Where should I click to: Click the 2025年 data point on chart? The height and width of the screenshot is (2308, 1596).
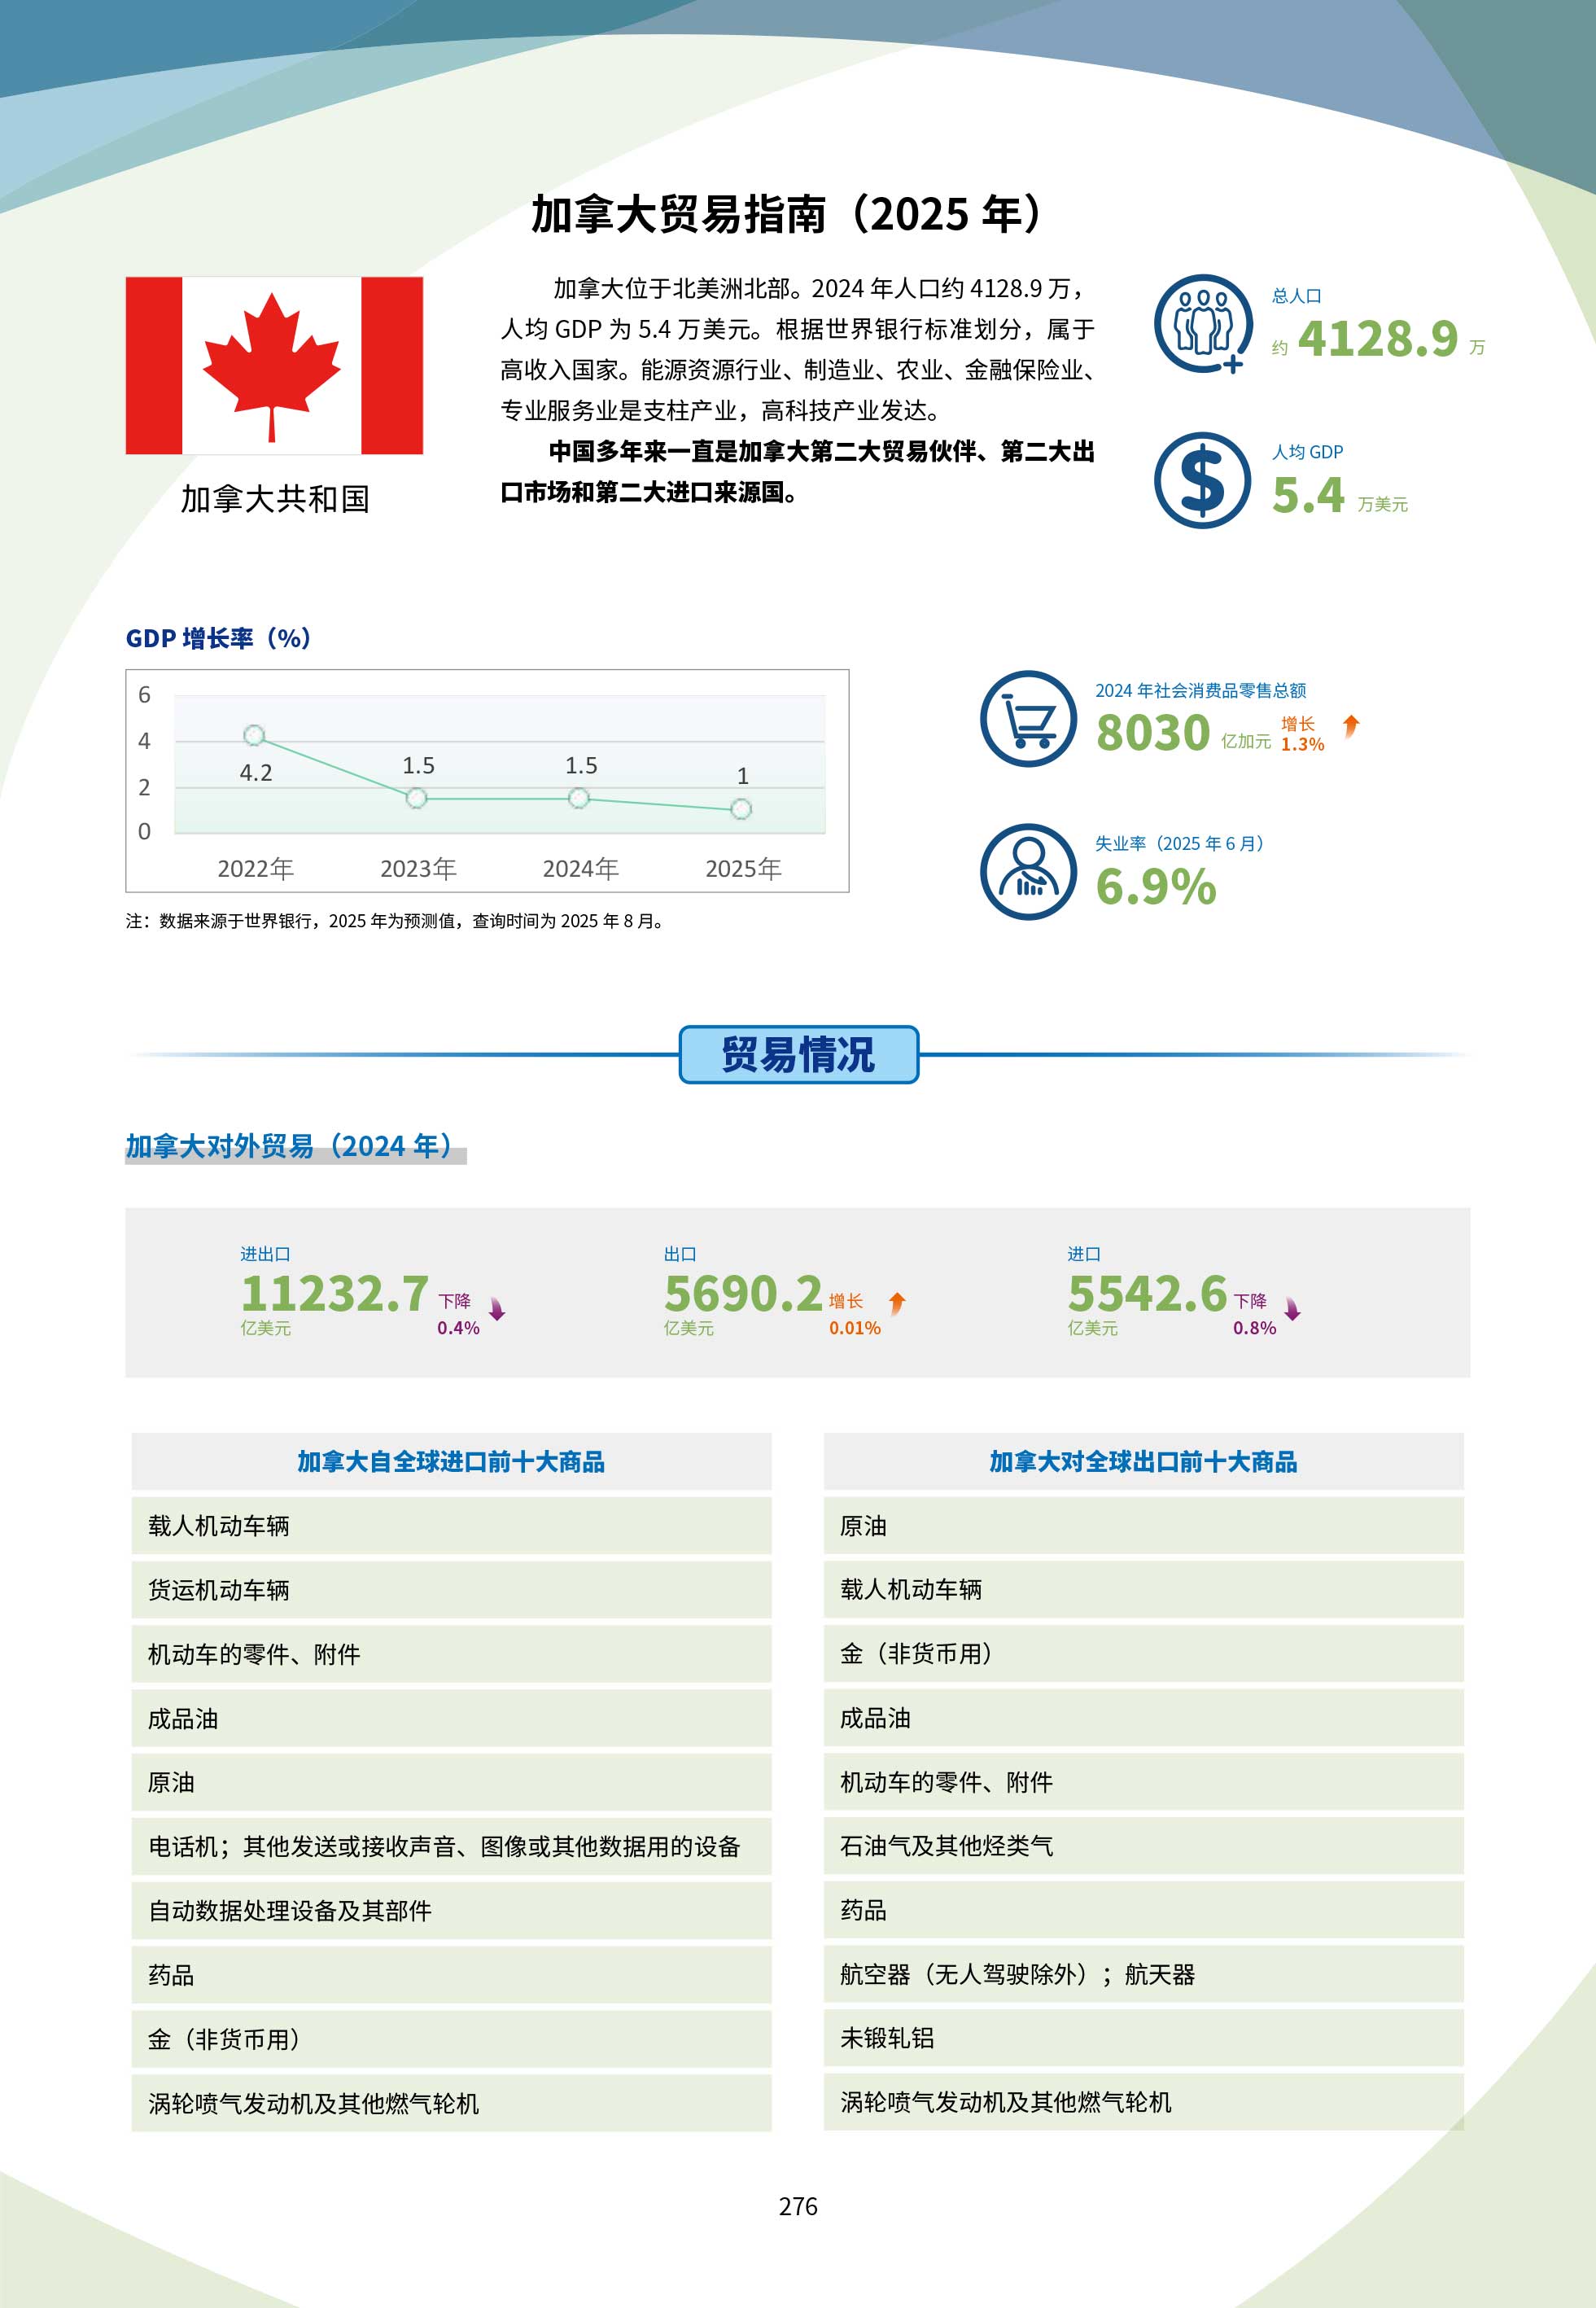coord(741,809)
